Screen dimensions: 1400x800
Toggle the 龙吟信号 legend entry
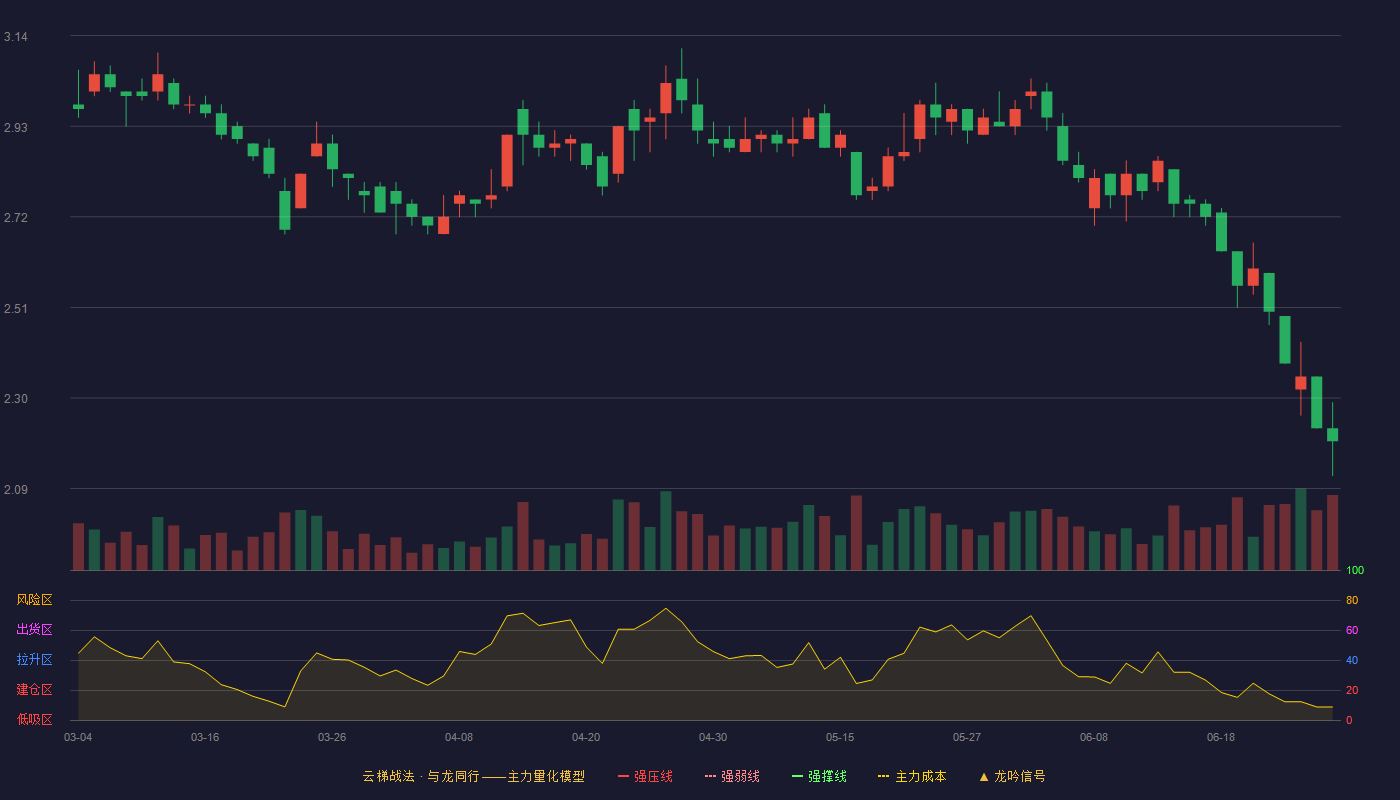(1012, 776)
